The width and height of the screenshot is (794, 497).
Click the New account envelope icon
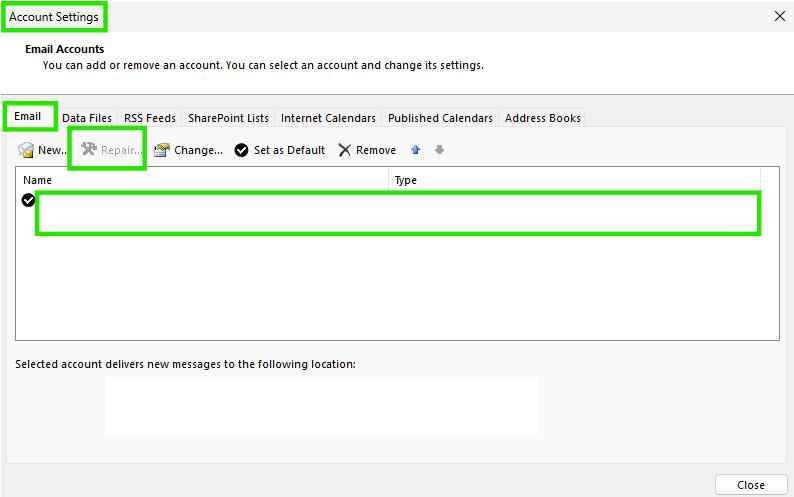tap(26, 150)
